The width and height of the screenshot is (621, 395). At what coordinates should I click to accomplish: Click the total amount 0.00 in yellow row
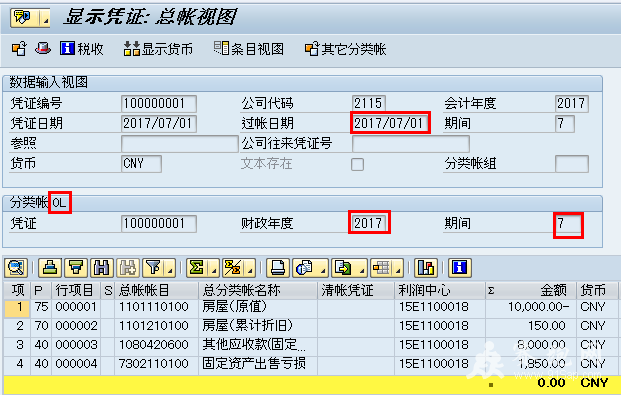click(x=551, y=383)
